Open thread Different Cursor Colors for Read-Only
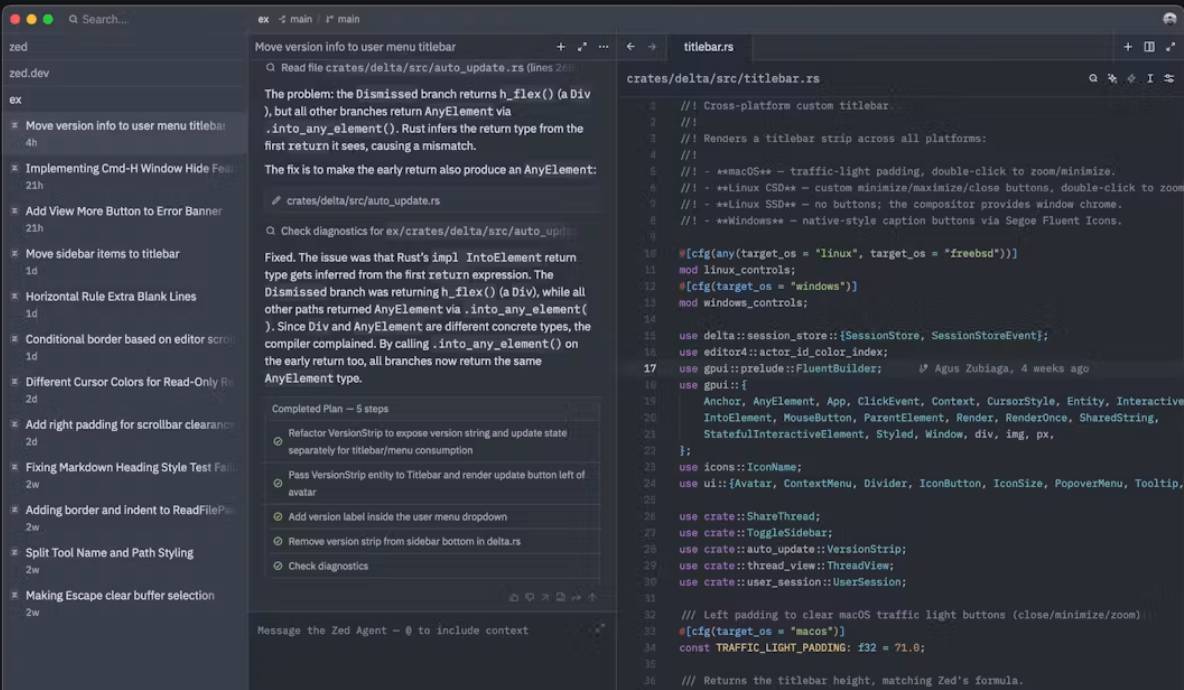The width and height of the screenshot is (1184, 690). (x=125, y=390)
